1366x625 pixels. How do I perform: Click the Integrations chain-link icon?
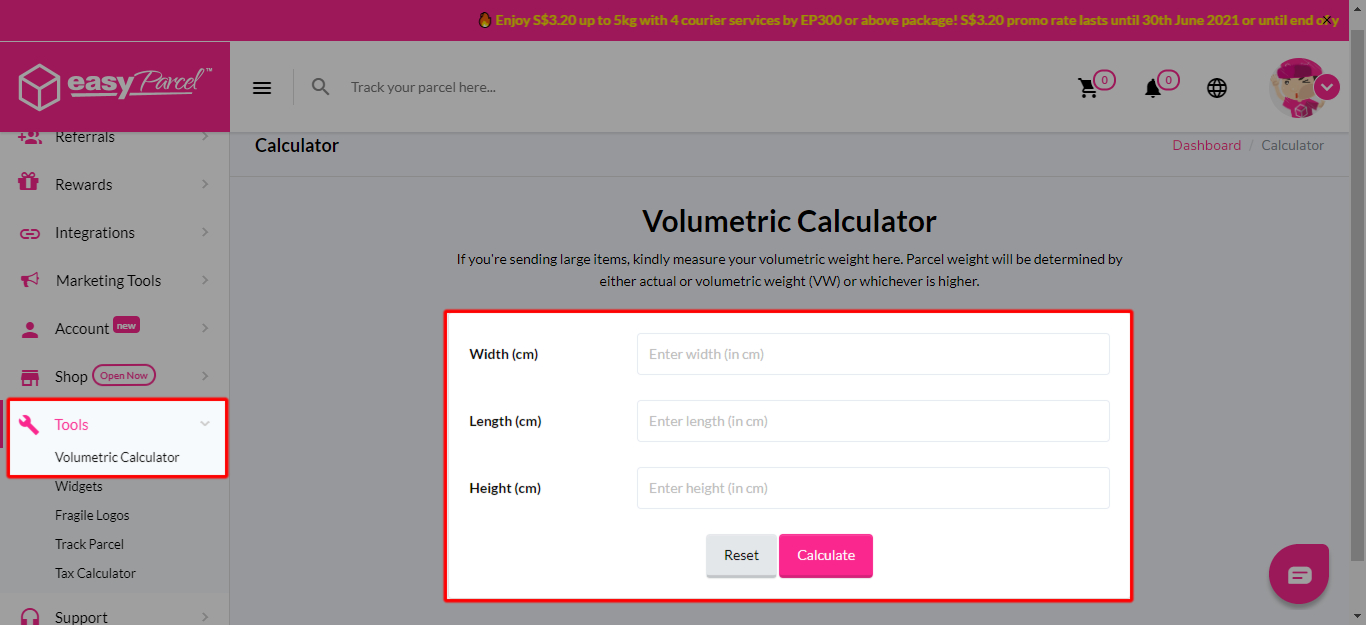pyautogui.click(x=31, y=232)
